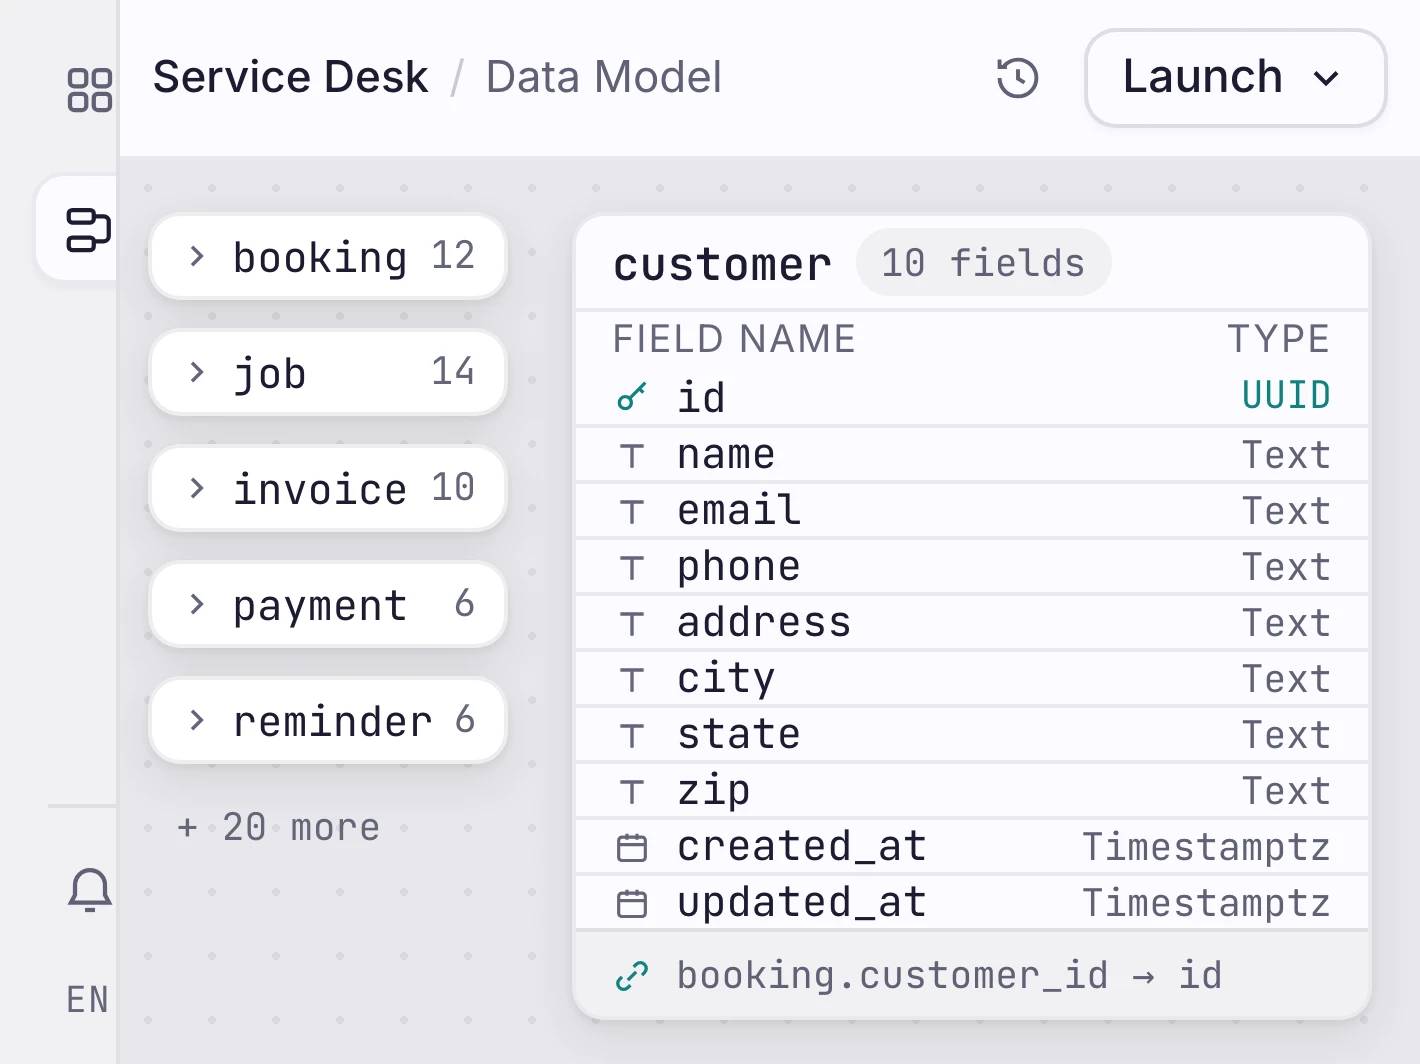The image size is (1420, 1064).
Task: Expand the invoice table chevron
Action: [x=197, y=489]
